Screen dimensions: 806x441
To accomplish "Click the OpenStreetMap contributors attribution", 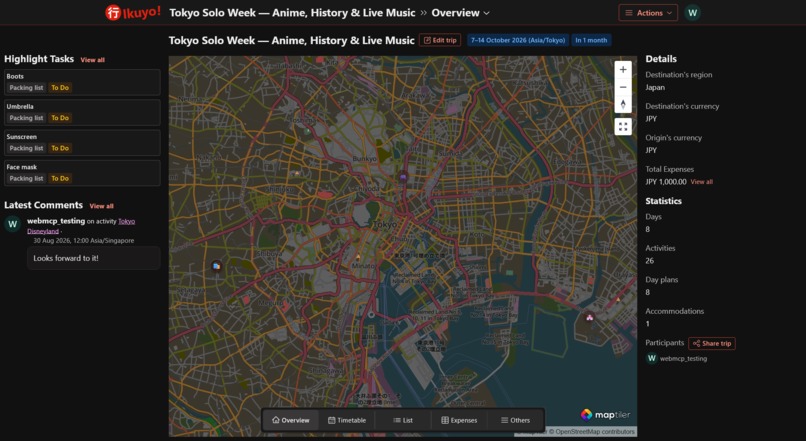I will point(591,432).
